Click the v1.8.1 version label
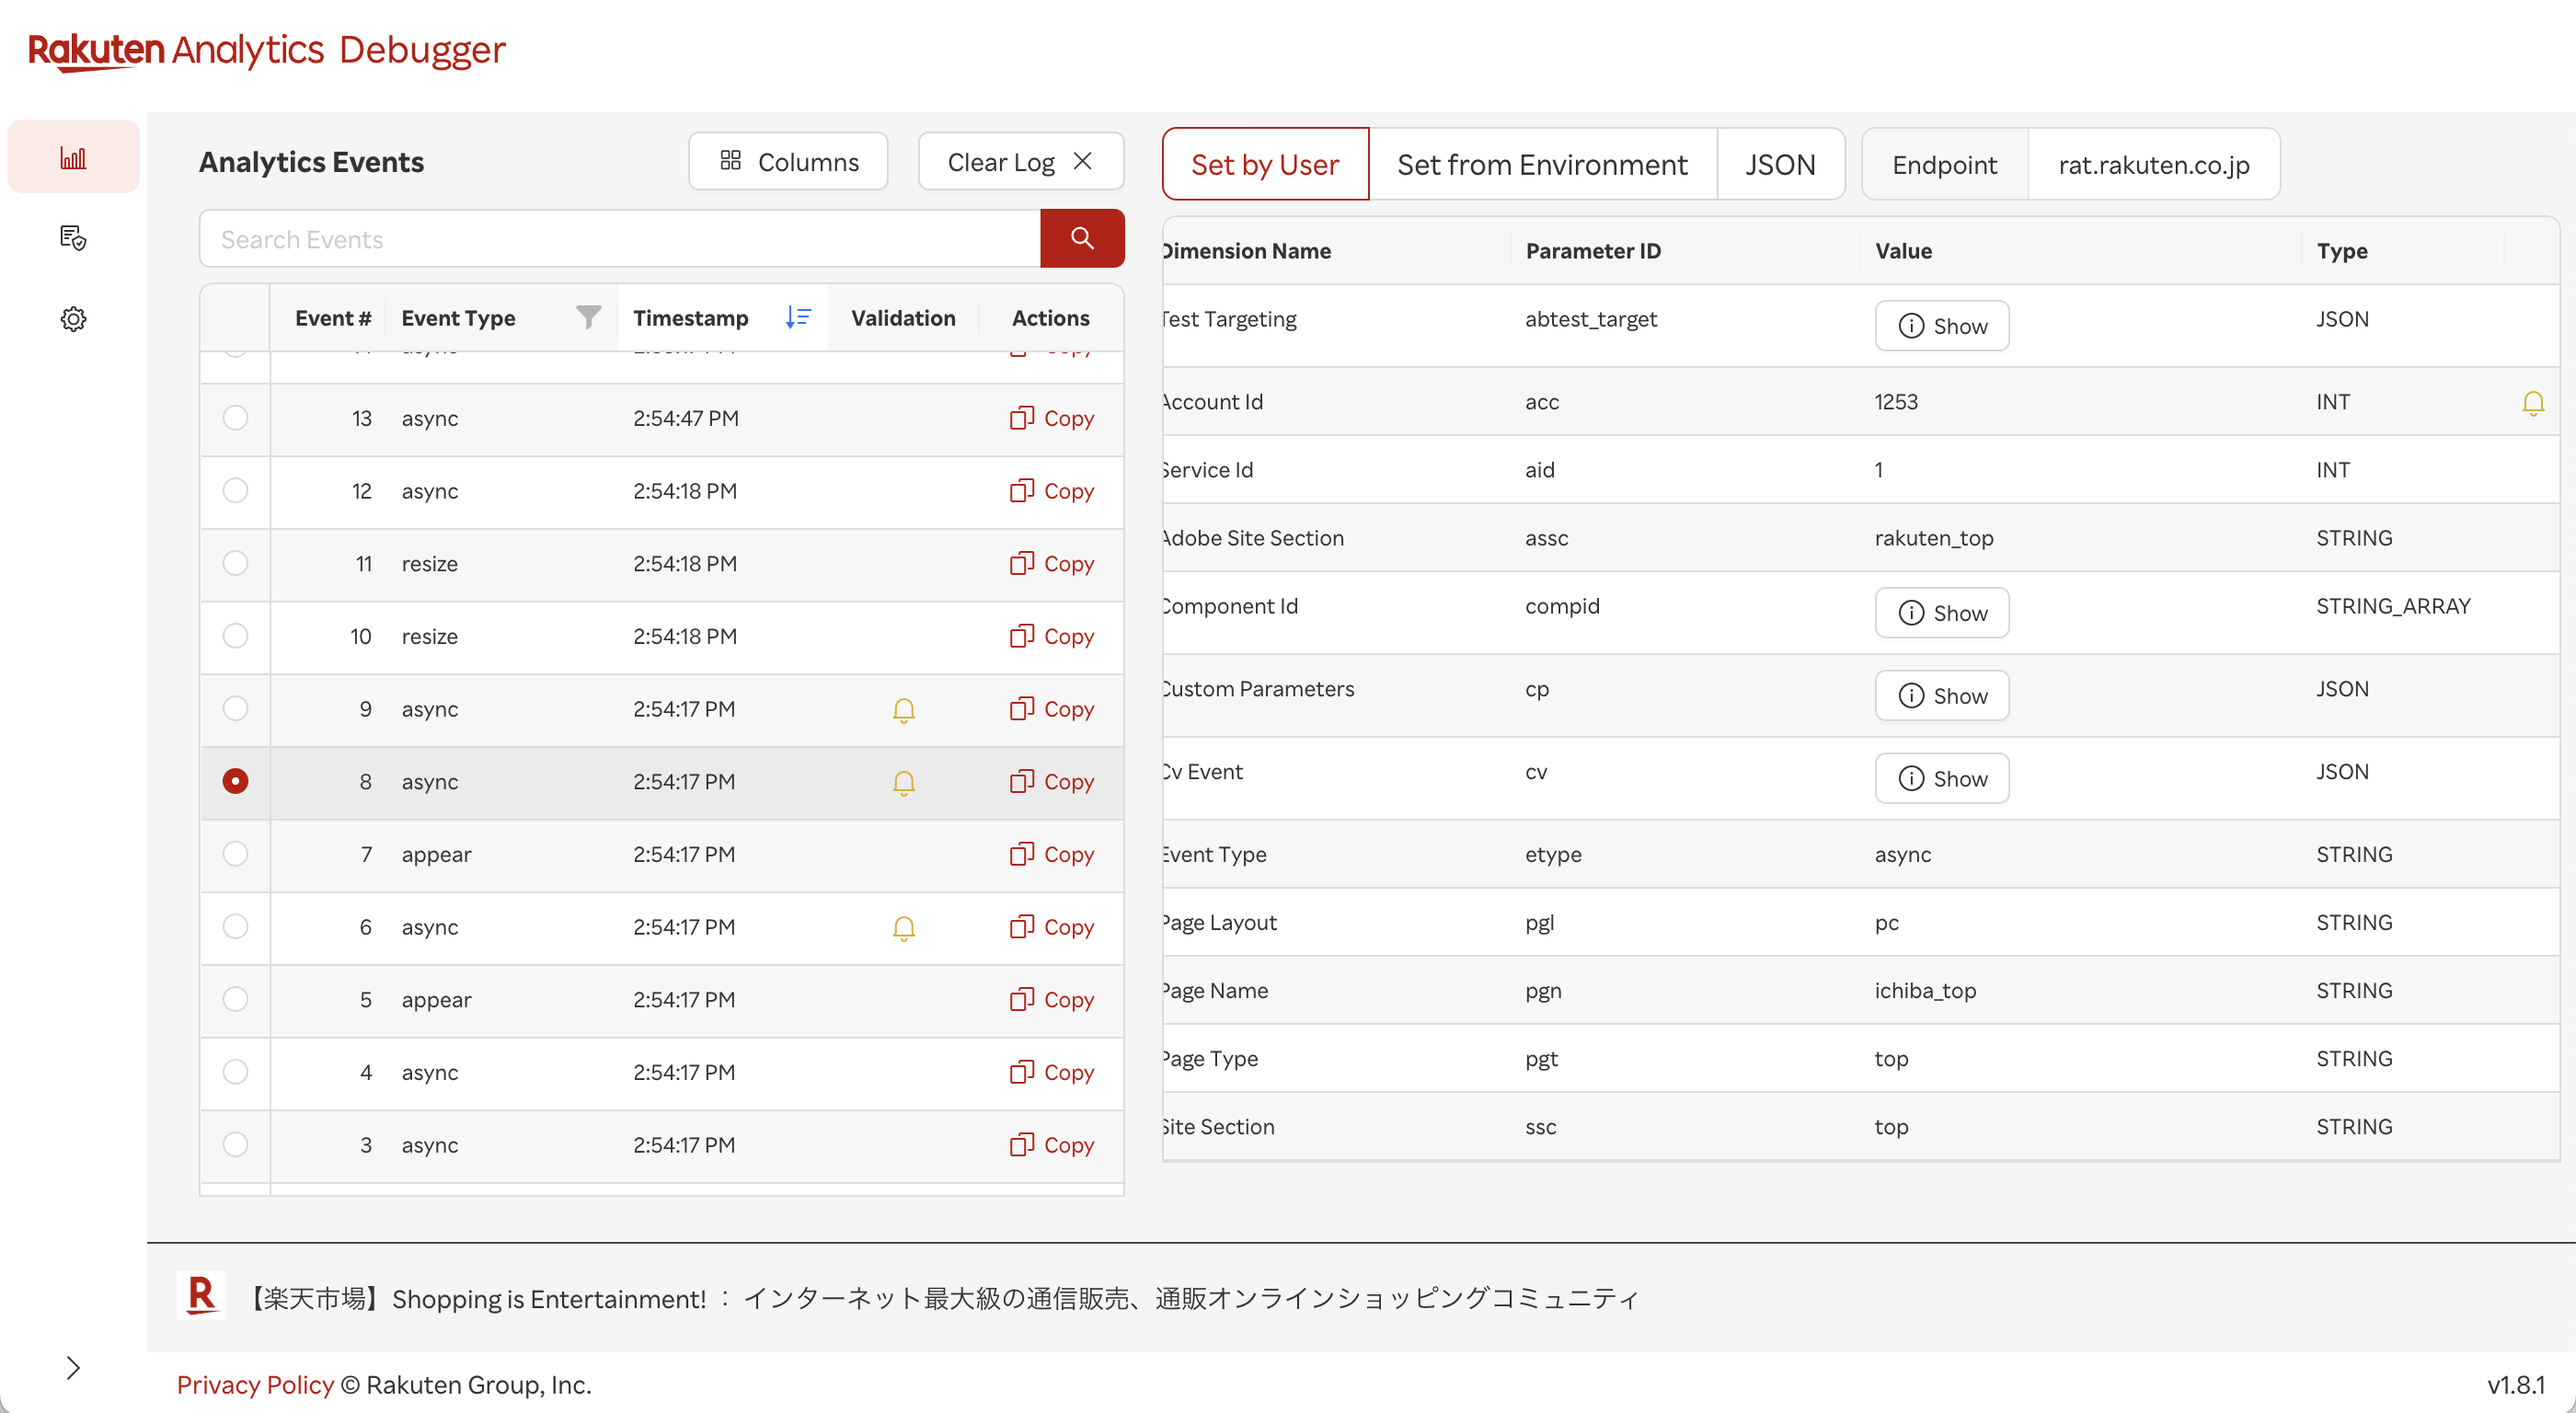Screen dimensions: 2576x1413 click(2516, 1385)
